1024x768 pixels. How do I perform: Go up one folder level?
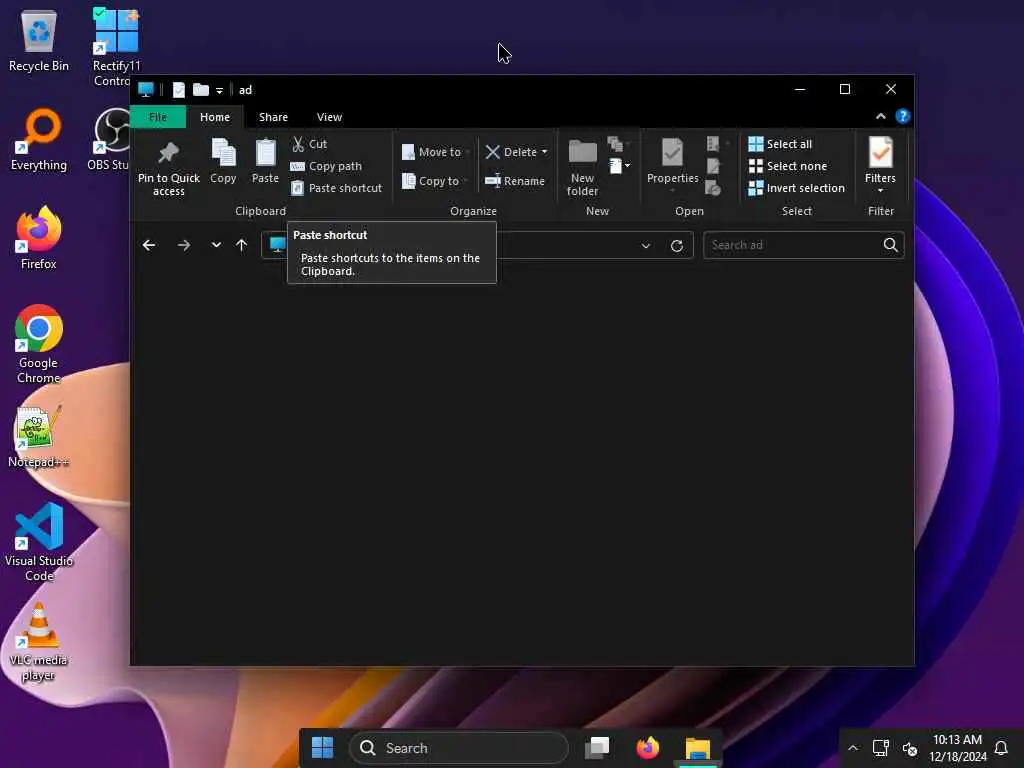[x=242, y=245]
